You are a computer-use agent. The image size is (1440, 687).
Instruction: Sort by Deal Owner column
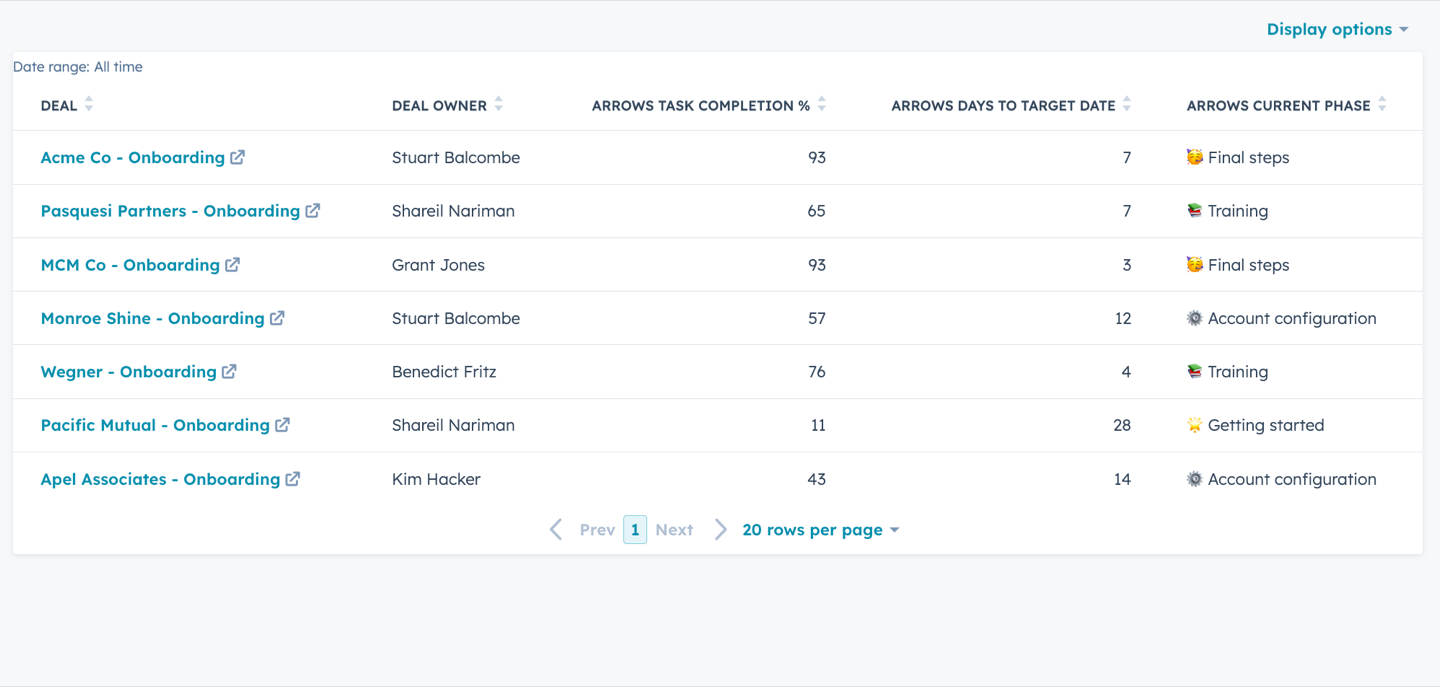point(498,104)
